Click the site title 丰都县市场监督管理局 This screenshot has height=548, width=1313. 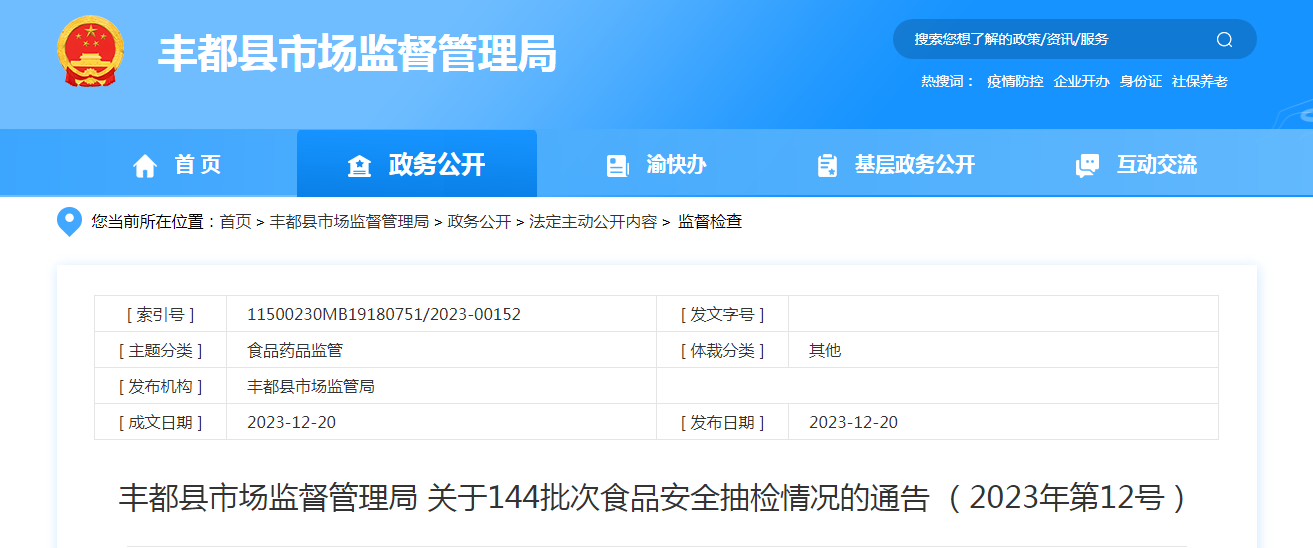(358, 53)
